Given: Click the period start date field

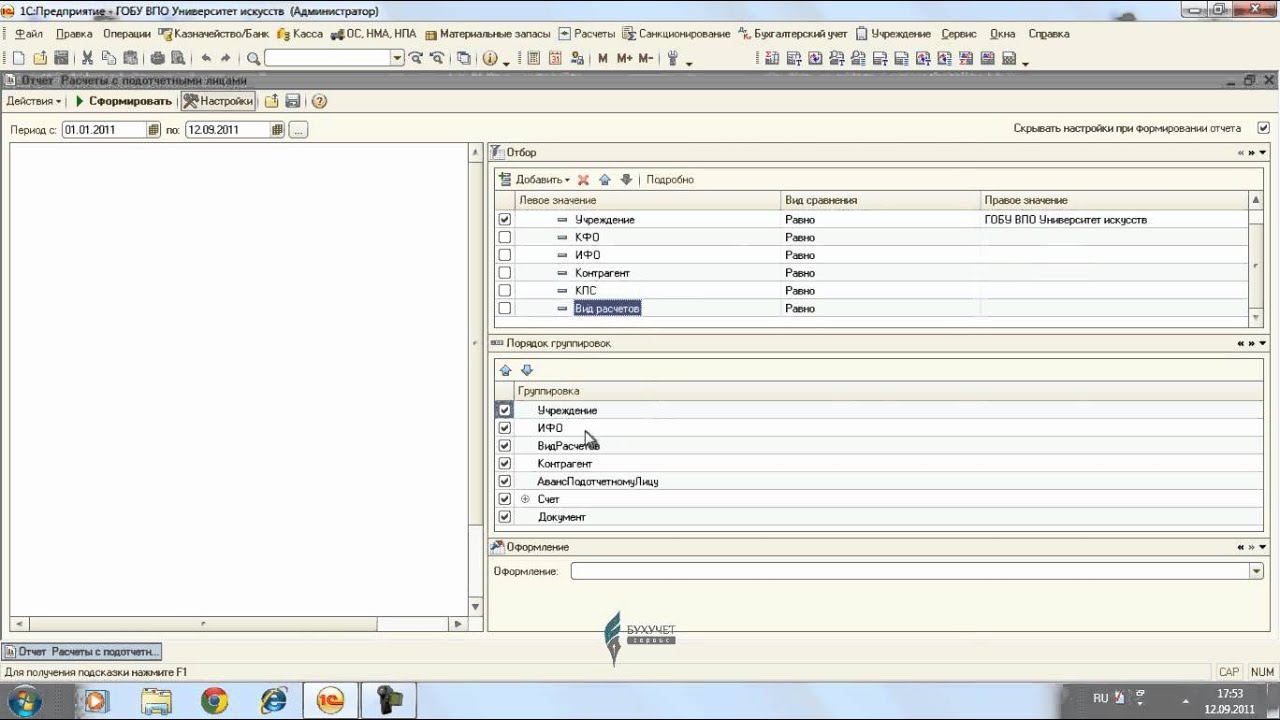Looking at the screenshot, I should [104, 130].
